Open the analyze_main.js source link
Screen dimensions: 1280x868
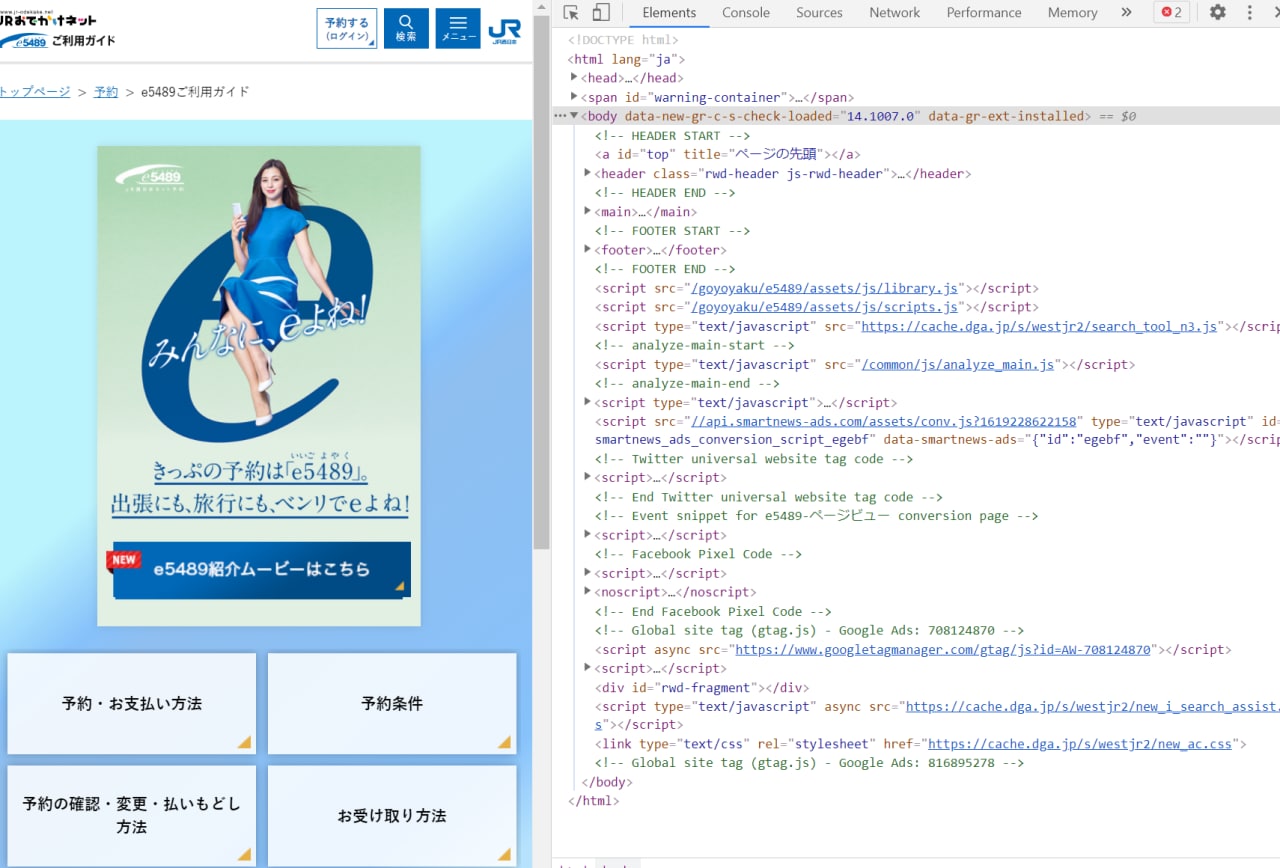coord(958,365)
